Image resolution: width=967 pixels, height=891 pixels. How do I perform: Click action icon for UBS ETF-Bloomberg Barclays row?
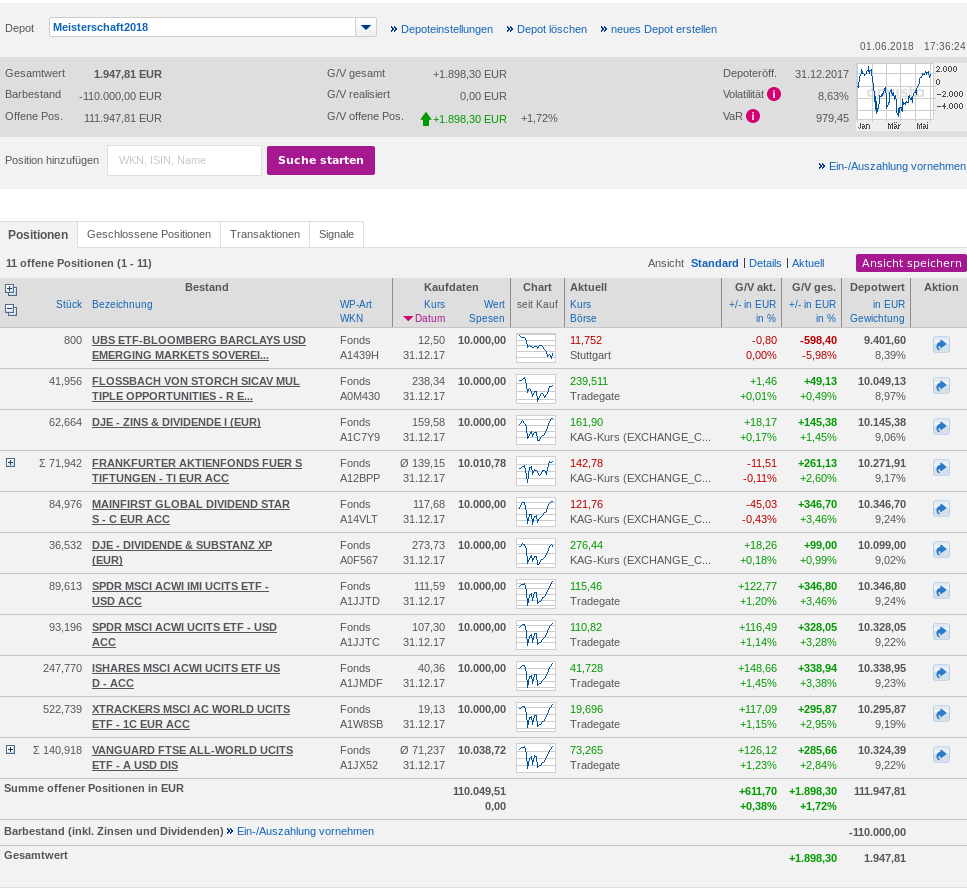tap(940, 345)
